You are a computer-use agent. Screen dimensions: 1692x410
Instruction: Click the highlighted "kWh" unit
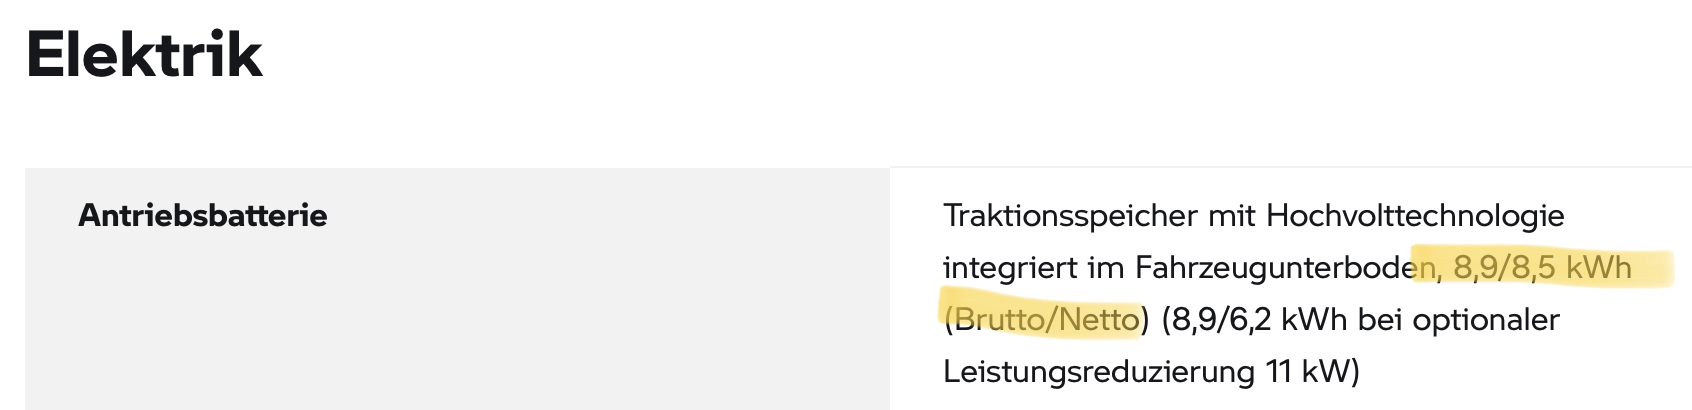1598,268
